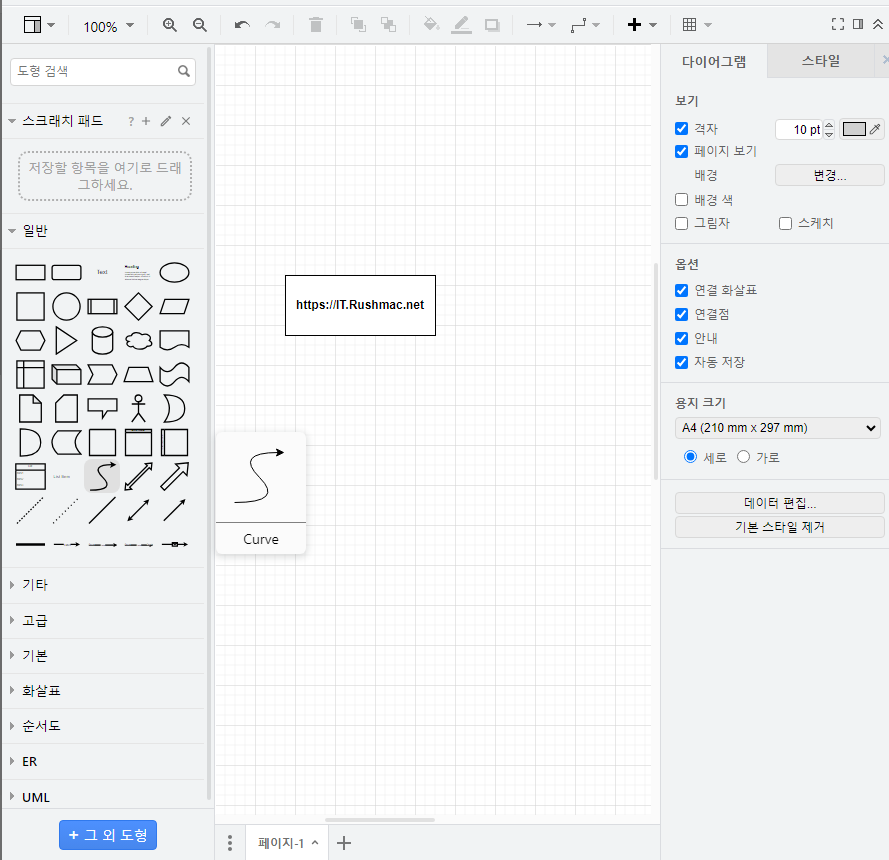This screenshot has height=860, width=889.
Task: Disable the 자동 저장 checkbox
Action: pyautogui.click(x=681, y=362)
